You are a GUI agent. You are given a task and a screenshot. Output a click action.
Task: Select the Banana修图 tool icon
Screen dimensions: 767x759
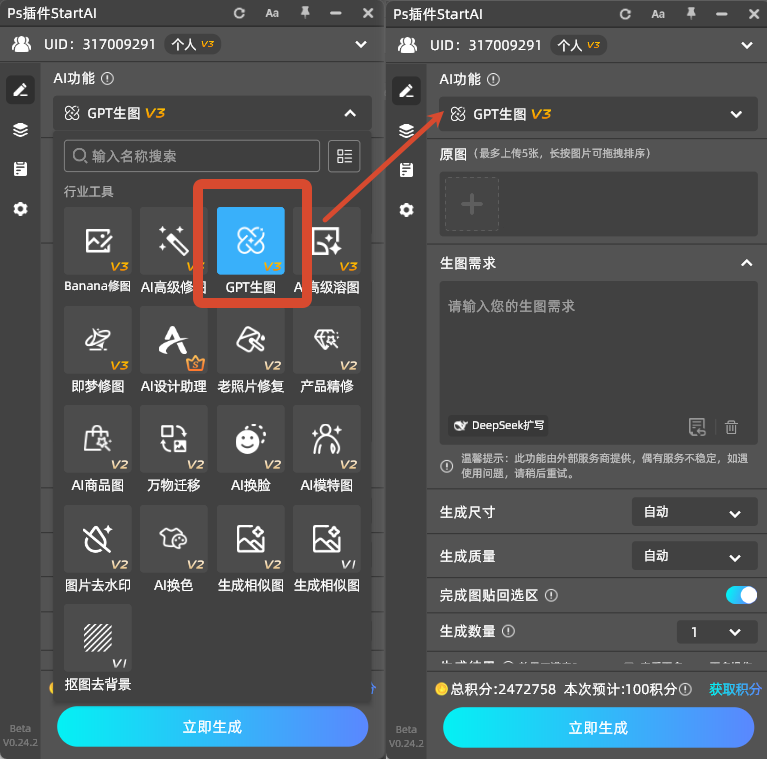tap(98, 241)
